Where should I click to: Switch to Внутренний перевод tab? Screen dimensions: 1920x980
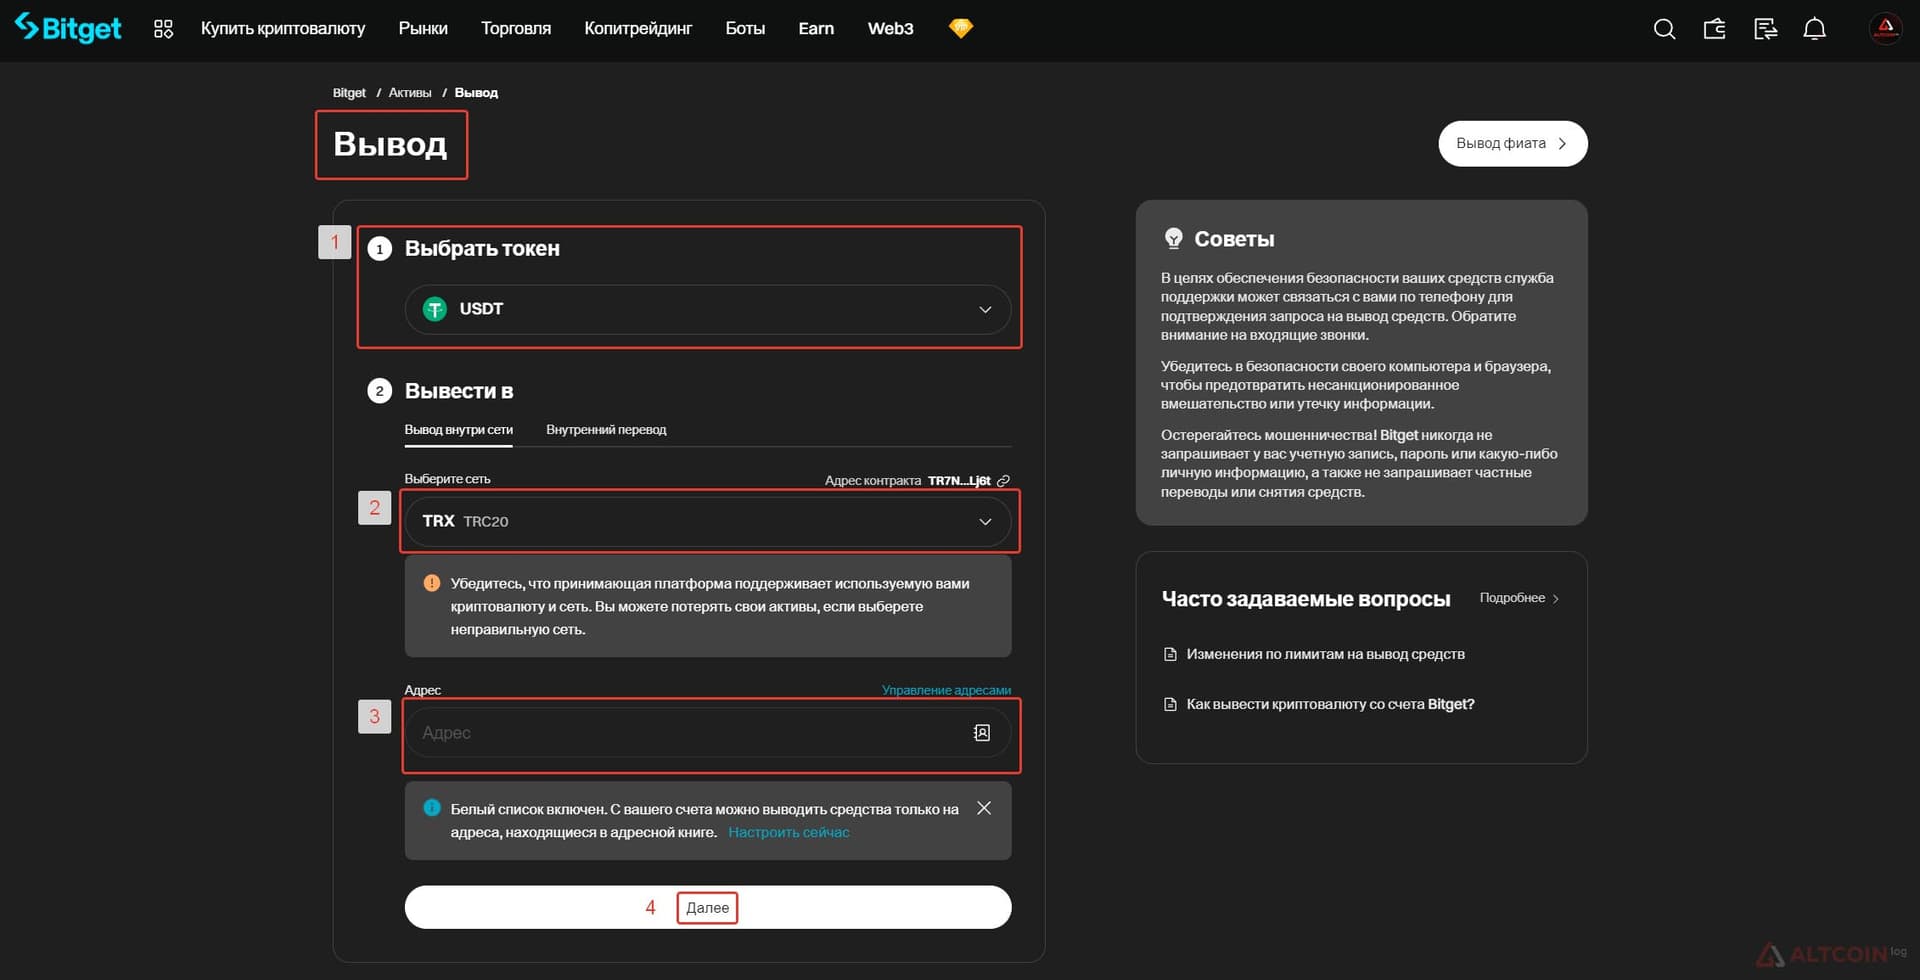pyautogui.click(x=606, y=430)
